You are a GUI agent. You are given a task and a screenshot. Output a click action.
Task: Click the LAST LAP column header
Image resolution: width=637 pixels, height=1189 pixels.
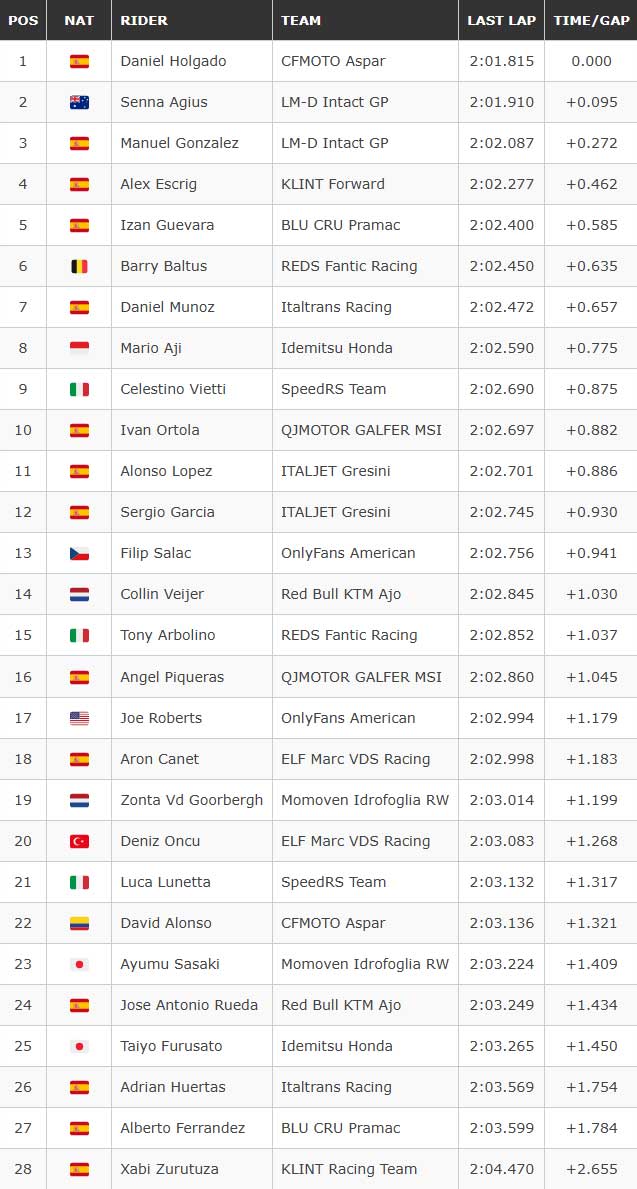tap(501, 20)
